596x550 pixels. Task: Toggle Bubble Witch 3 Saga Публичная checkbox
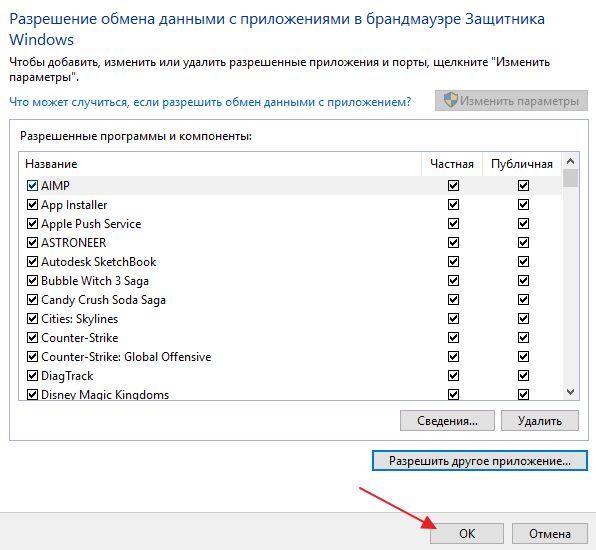click(523, 281)
